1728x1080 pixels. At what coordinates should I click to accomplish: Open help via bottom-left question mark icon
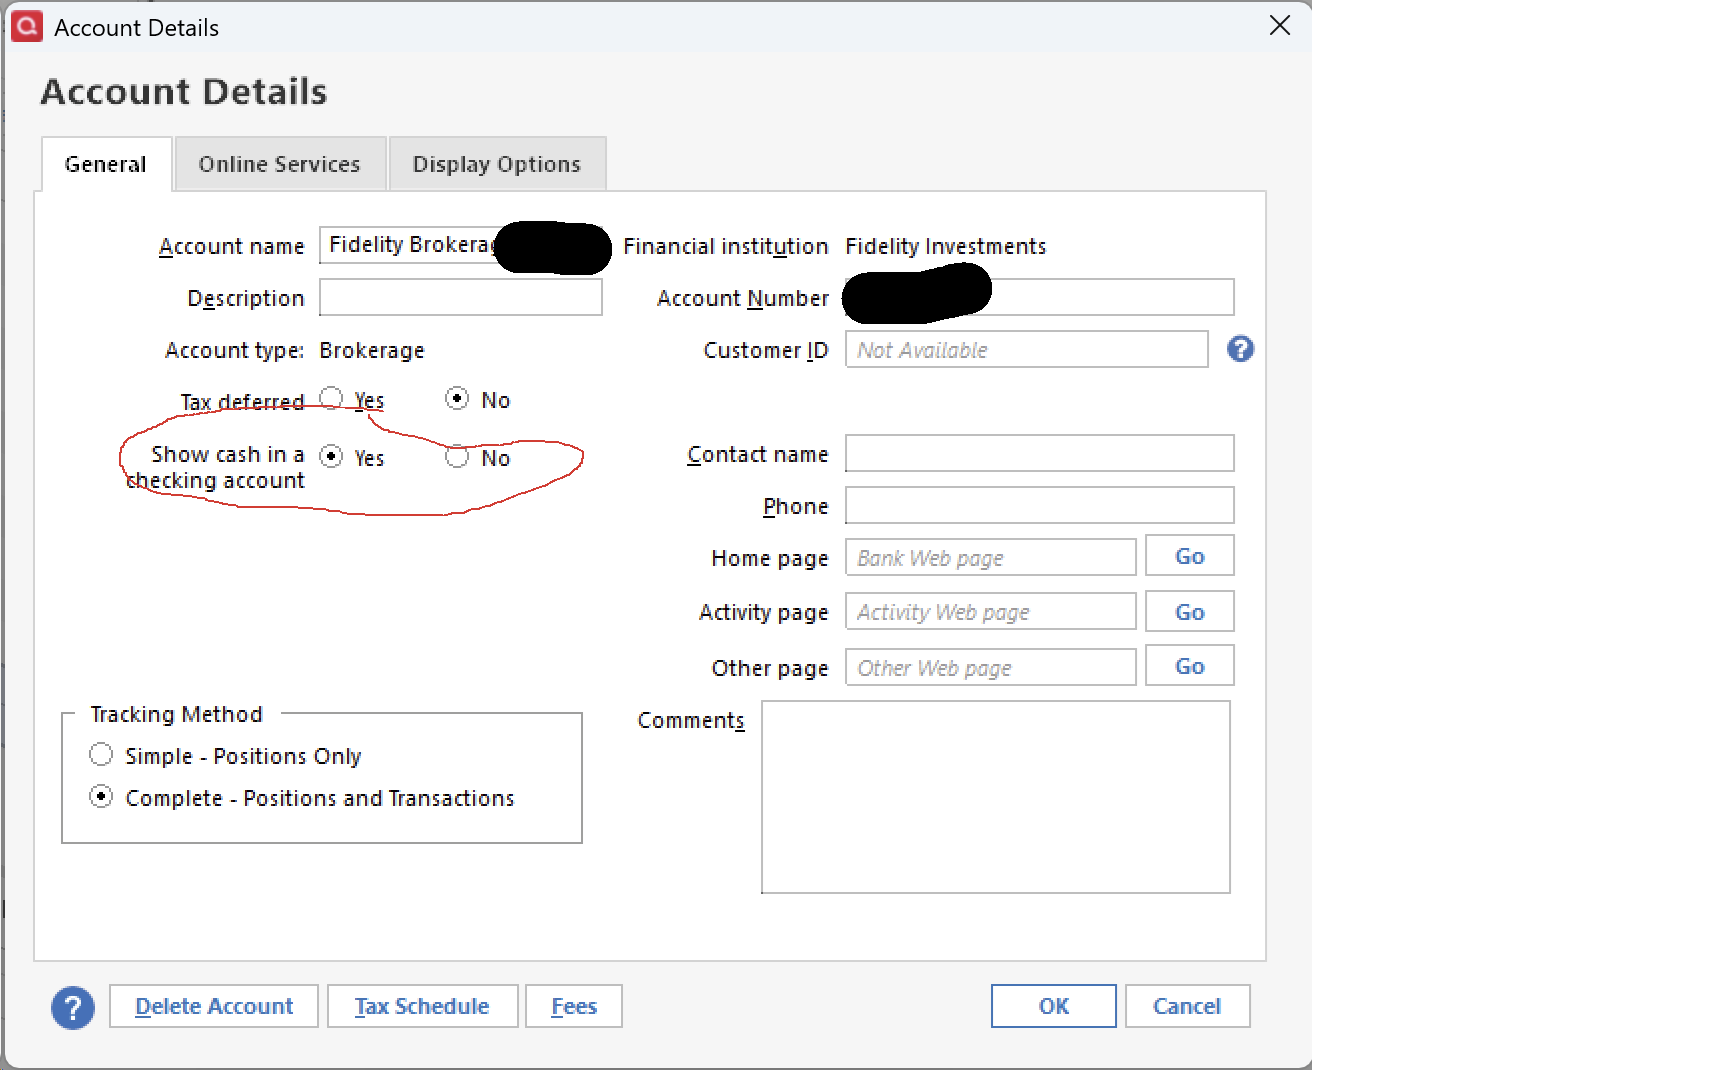pyautogui.click(x=73, y=1007)
